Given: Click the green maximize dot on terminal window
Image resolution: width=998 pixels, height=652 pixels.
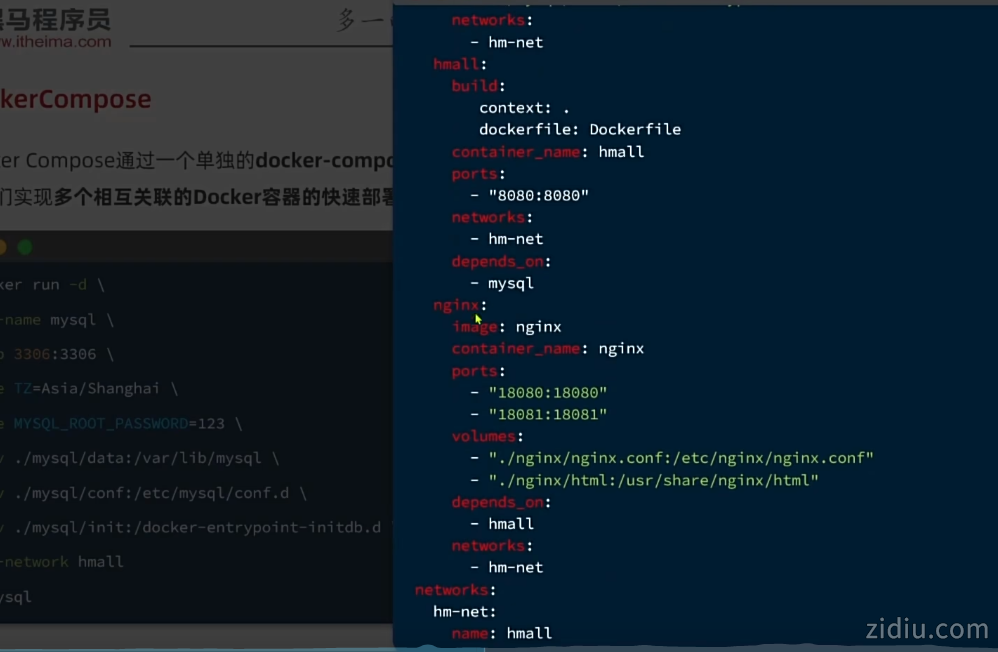Looking at the screenshot, I should pos(25,247).
